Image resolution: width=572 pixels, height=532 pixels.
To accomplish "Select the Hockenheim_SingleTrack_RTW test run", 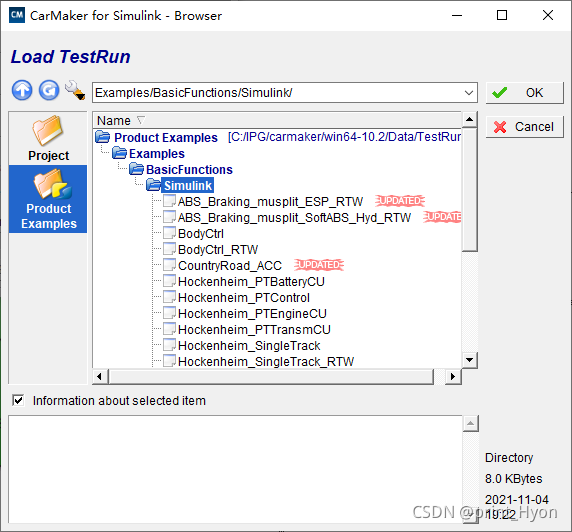I will 266,362.
